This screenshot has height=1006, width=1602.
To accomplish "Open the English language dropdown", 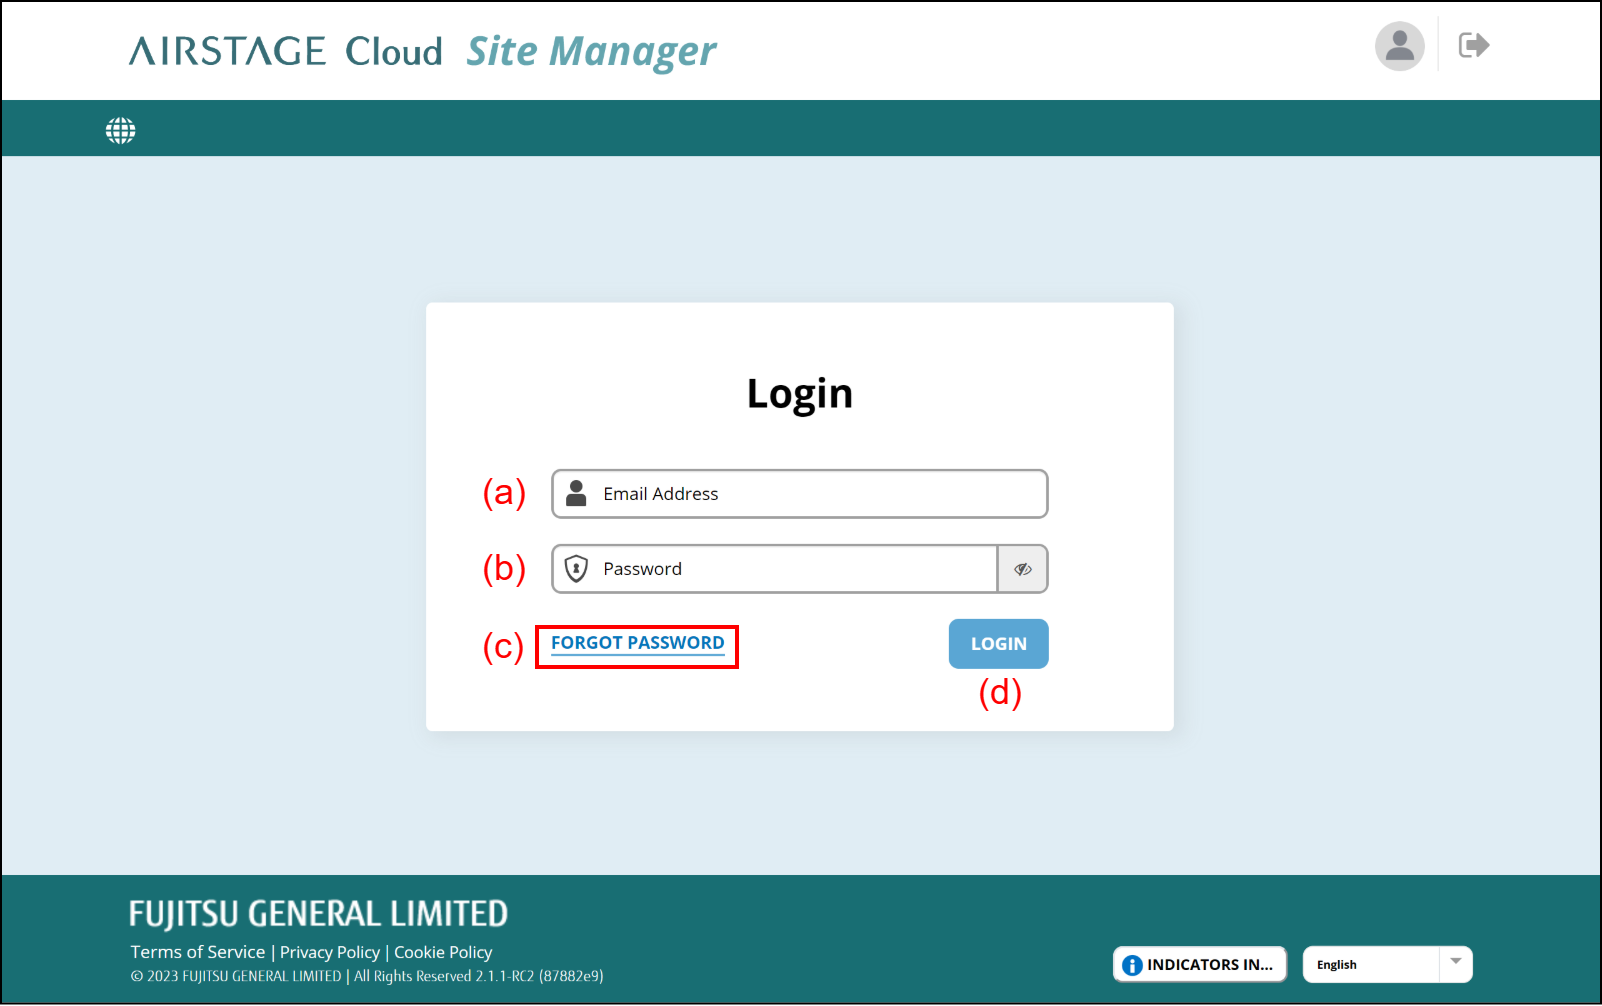I will (1370, 965).
